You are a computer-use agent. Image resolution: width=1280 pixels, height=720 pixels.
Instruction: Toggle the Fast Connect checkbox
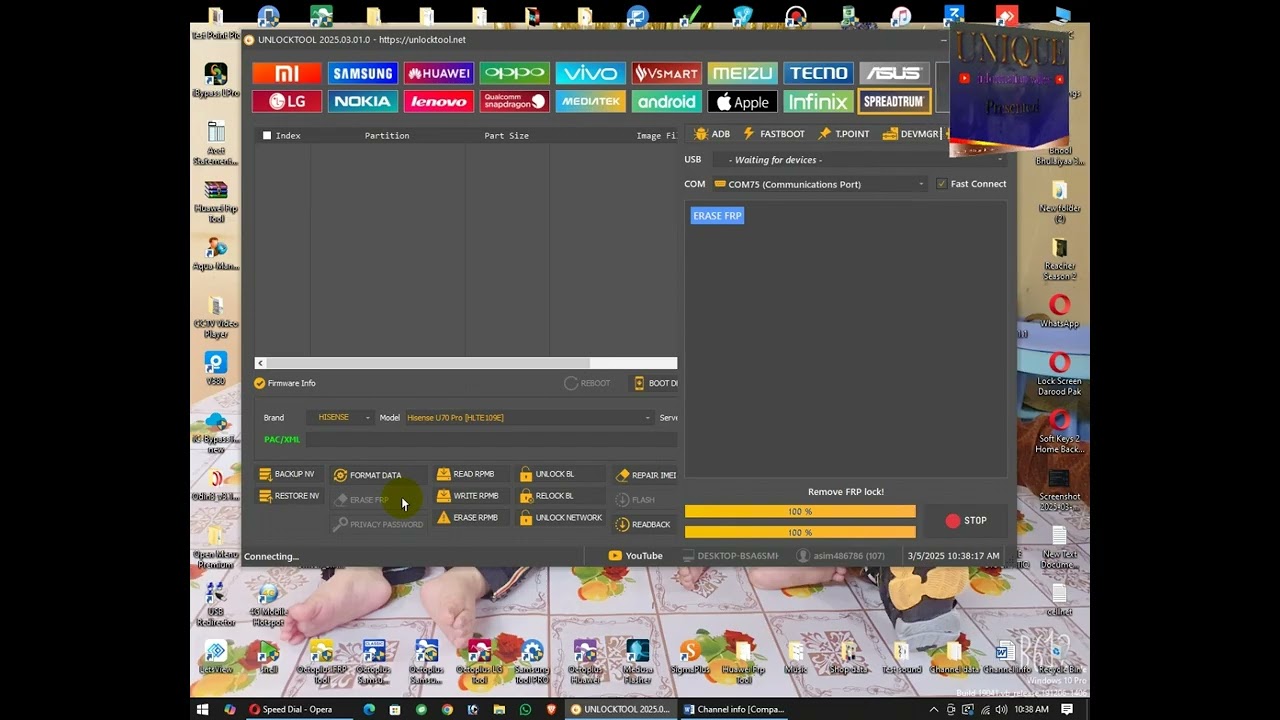(x=941, y=184)
